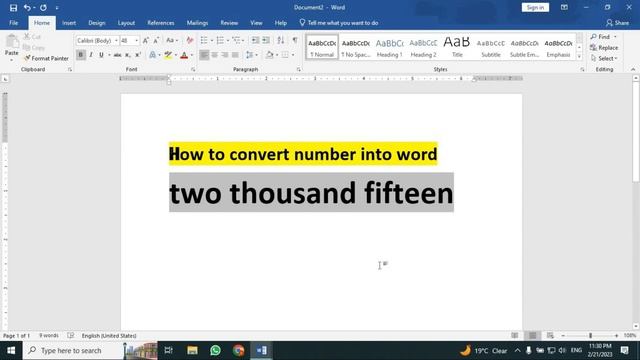
Task: Switch to Web Layout view in status bar
Action: pos(550,336)
